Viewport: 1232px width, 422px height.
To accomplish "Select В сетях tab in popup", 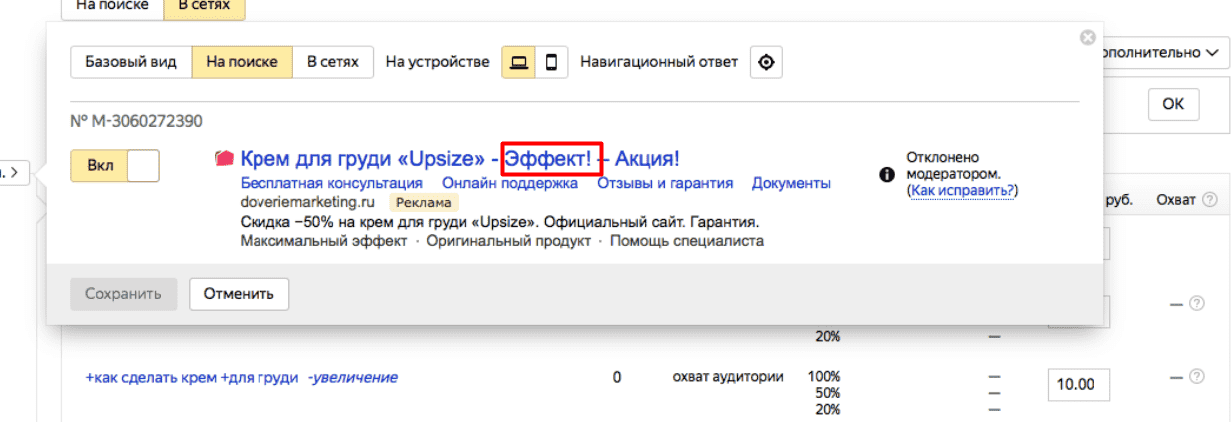I will coord(333,62).
